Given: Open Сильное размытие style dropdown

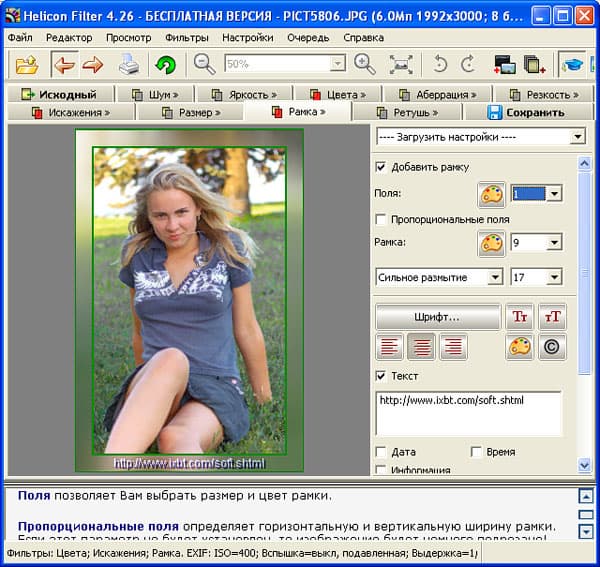Looking at the screenshot, I should [x=495, y=277].
